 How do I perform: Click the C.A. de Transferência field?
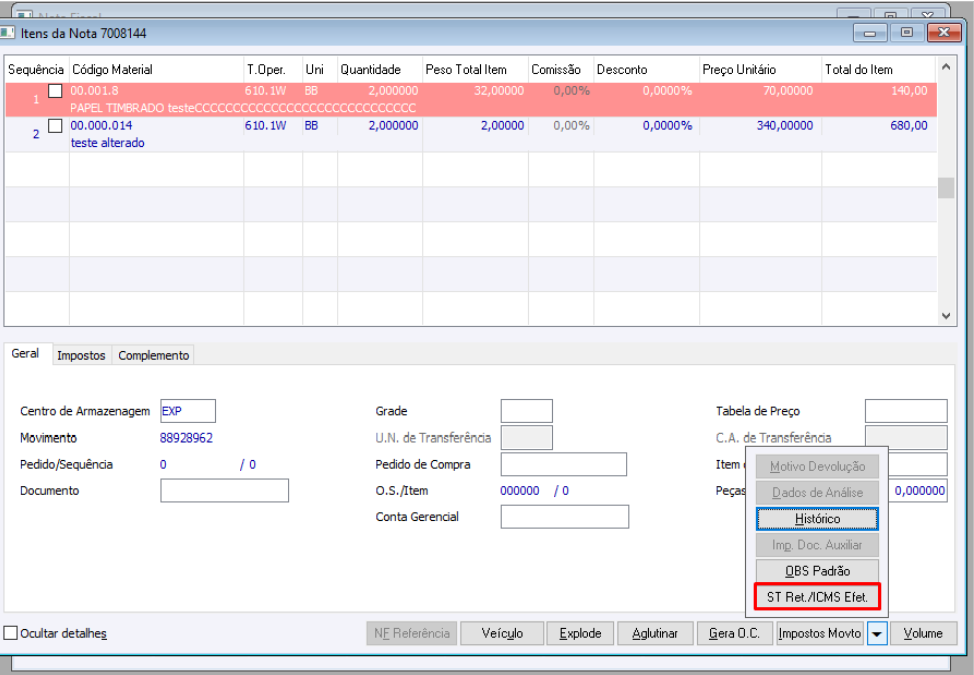906,438
